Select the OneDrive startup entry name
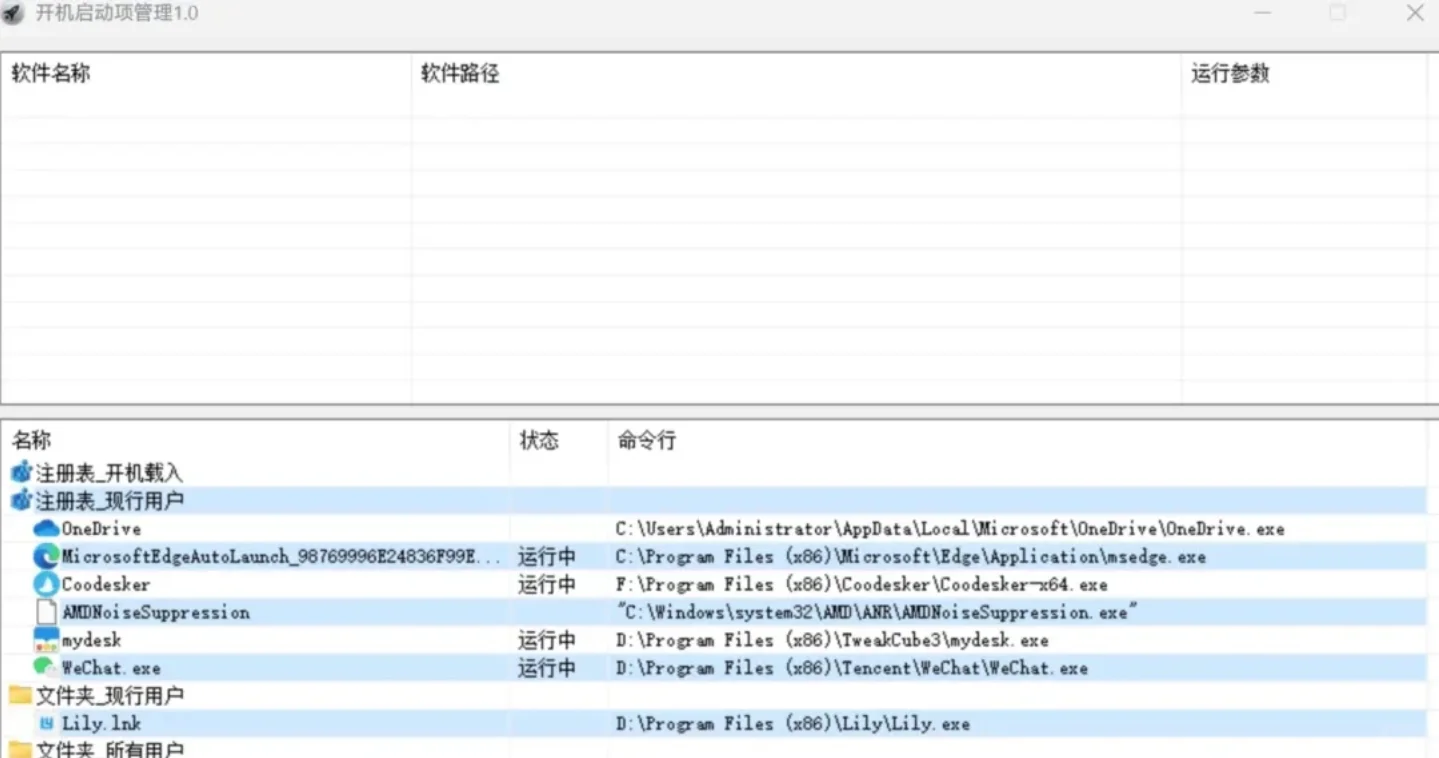Image resolution: width=1439 pixels, height=758 pixels. pos(101,528)
